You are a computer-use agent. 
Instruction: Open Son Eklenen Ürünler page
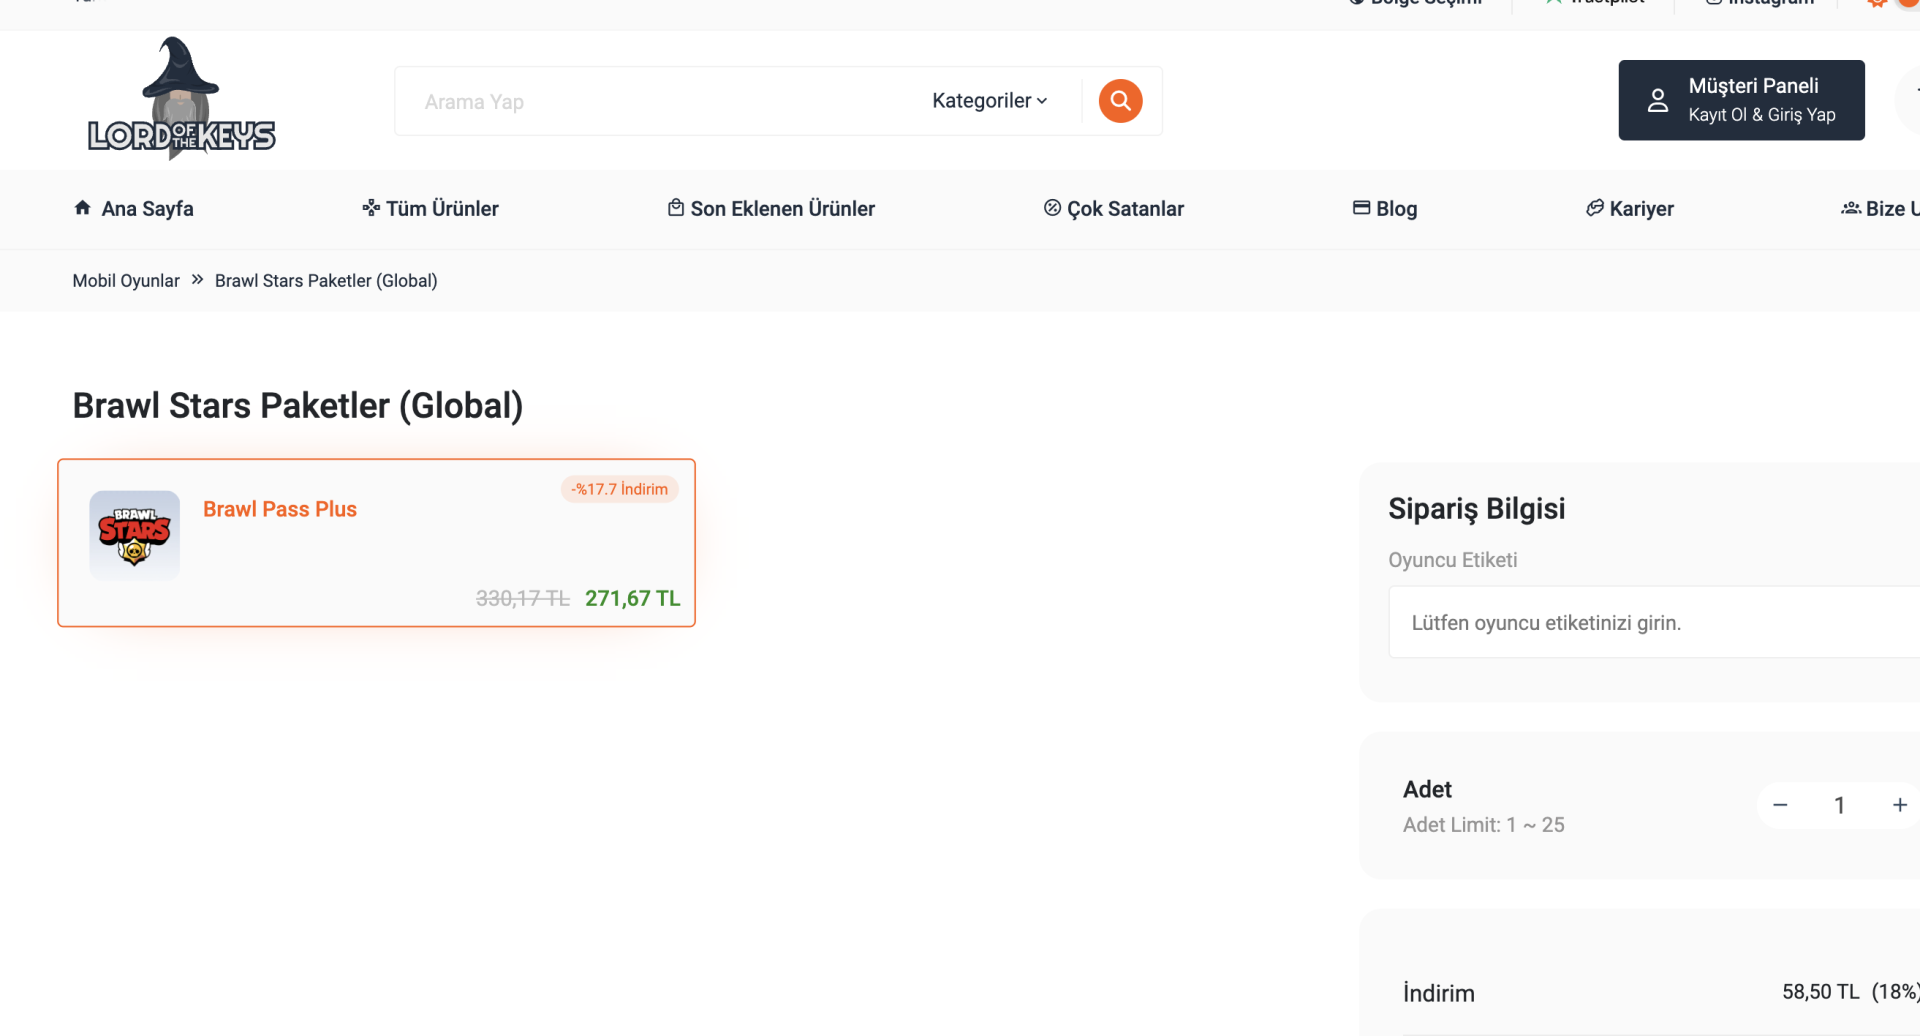pyautogui.click(x=771, y=209)
